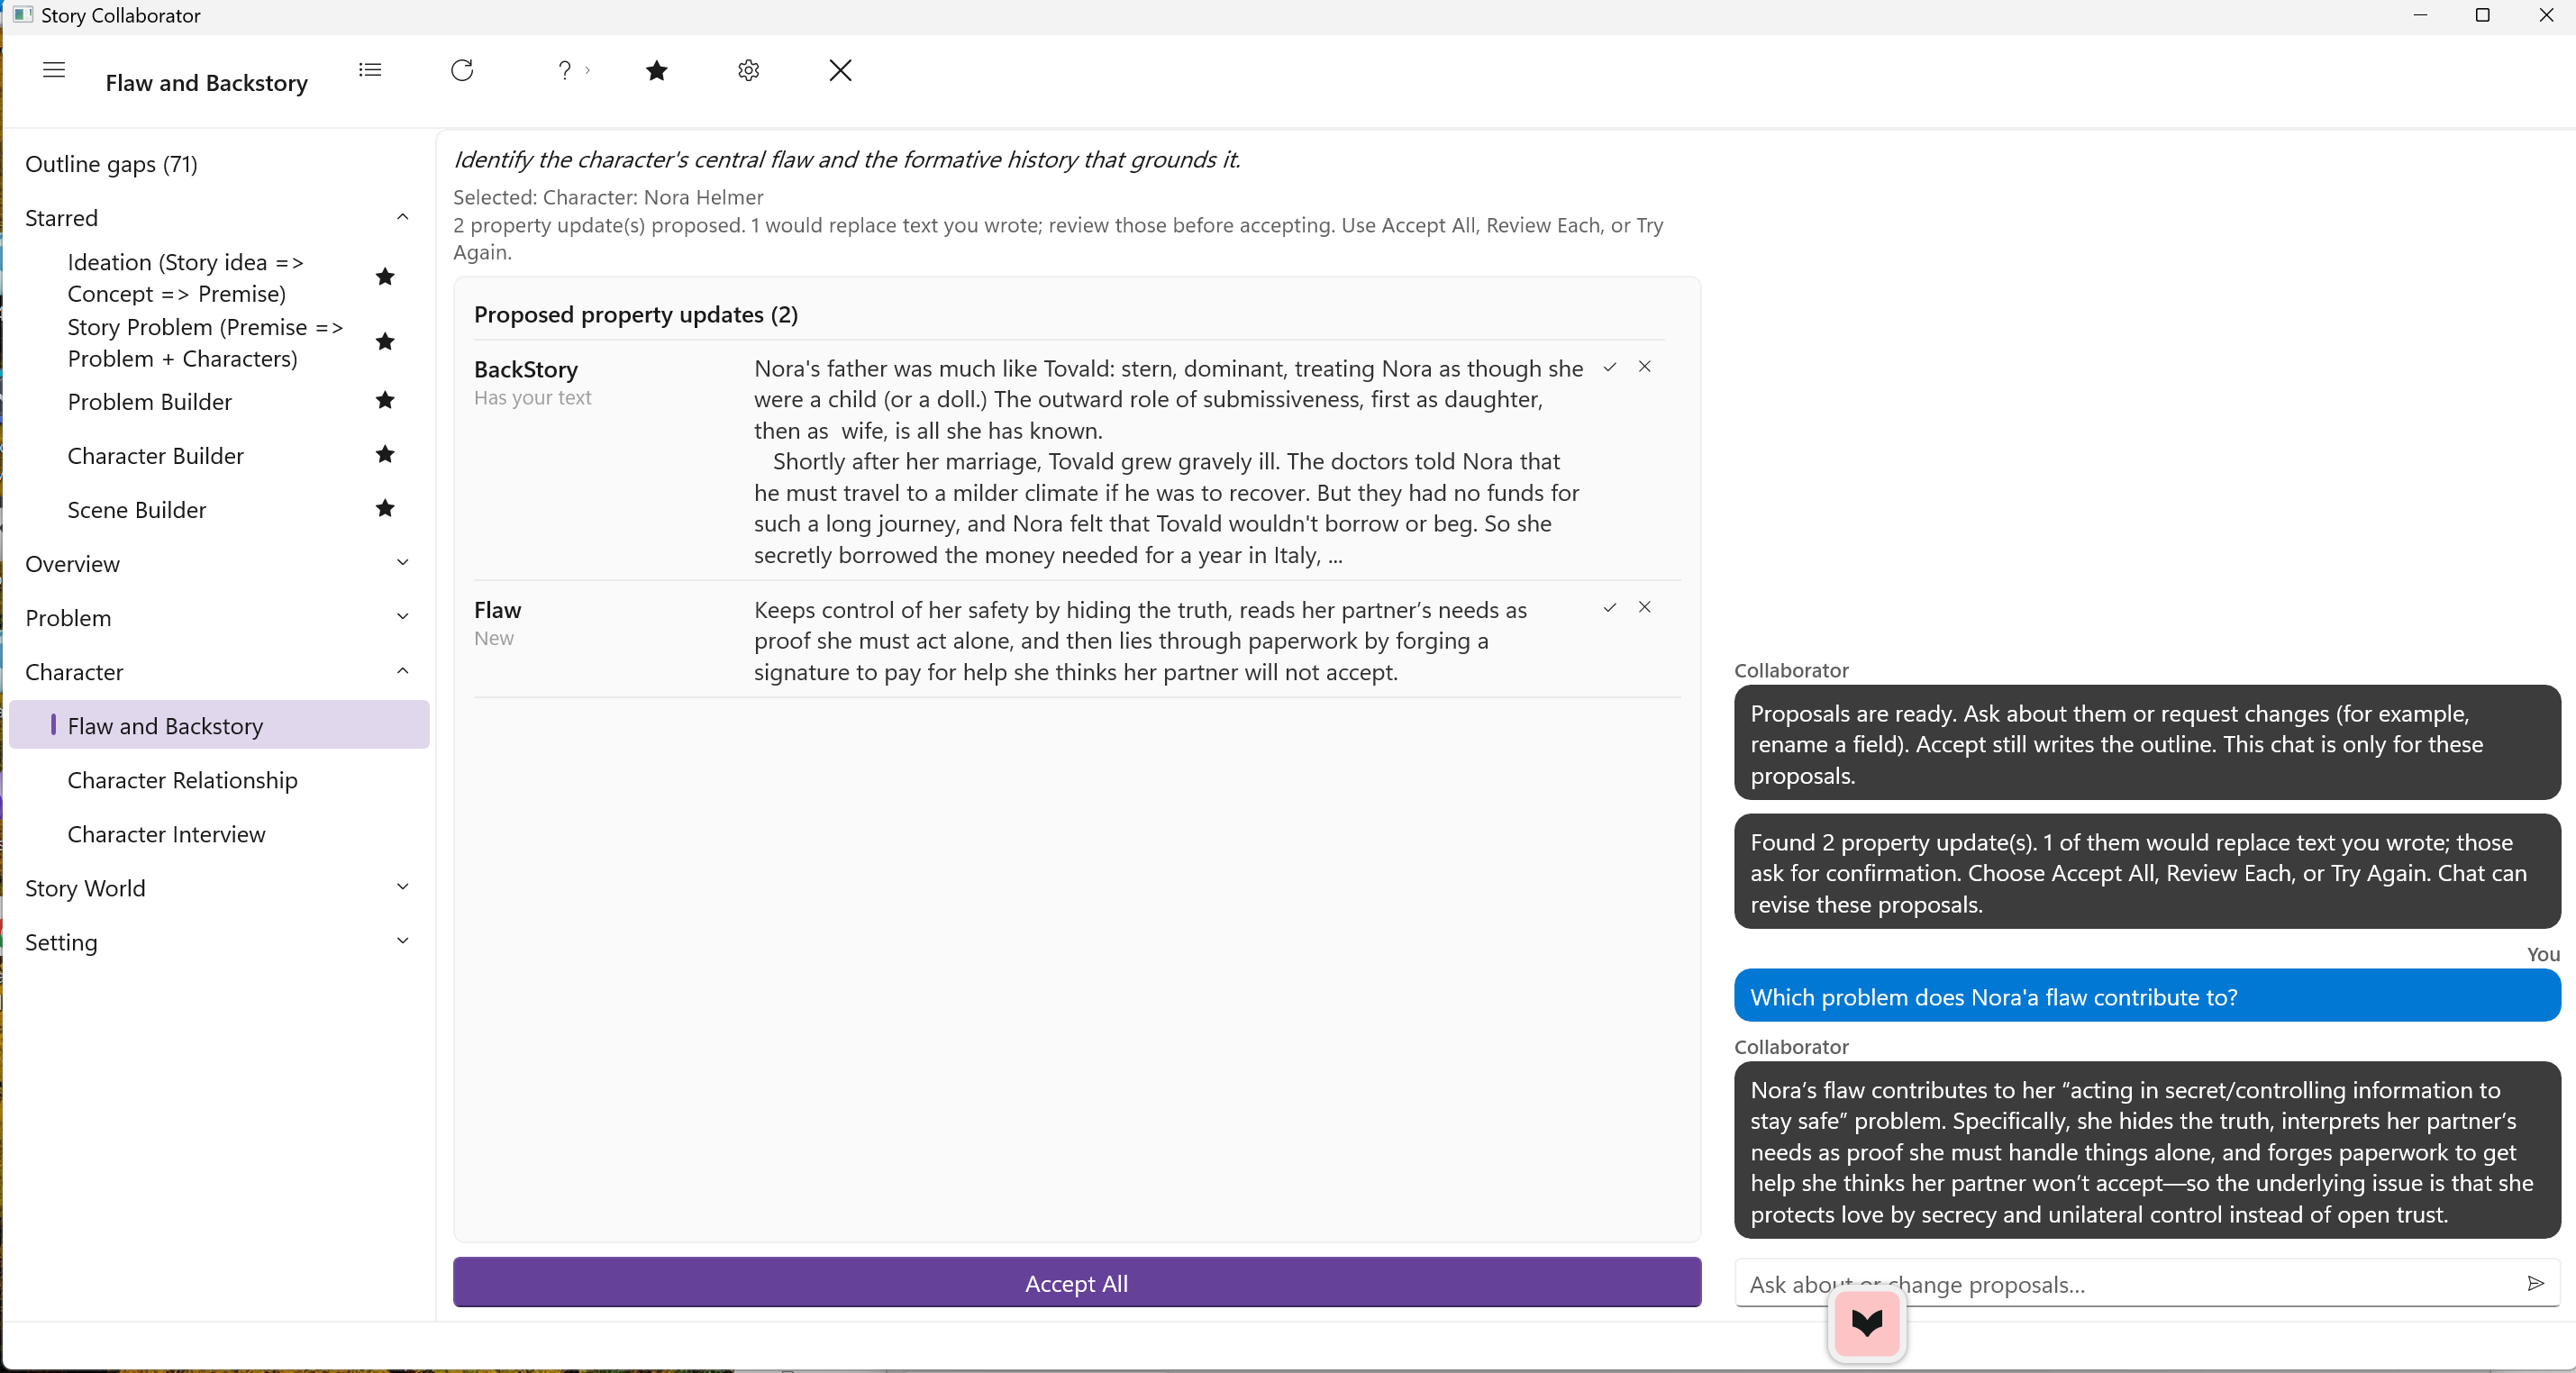The image size is (2576, 1373).
Task: Click the 'Found 2 property update(s)' bubble
Action: (x=2147, y=872)
